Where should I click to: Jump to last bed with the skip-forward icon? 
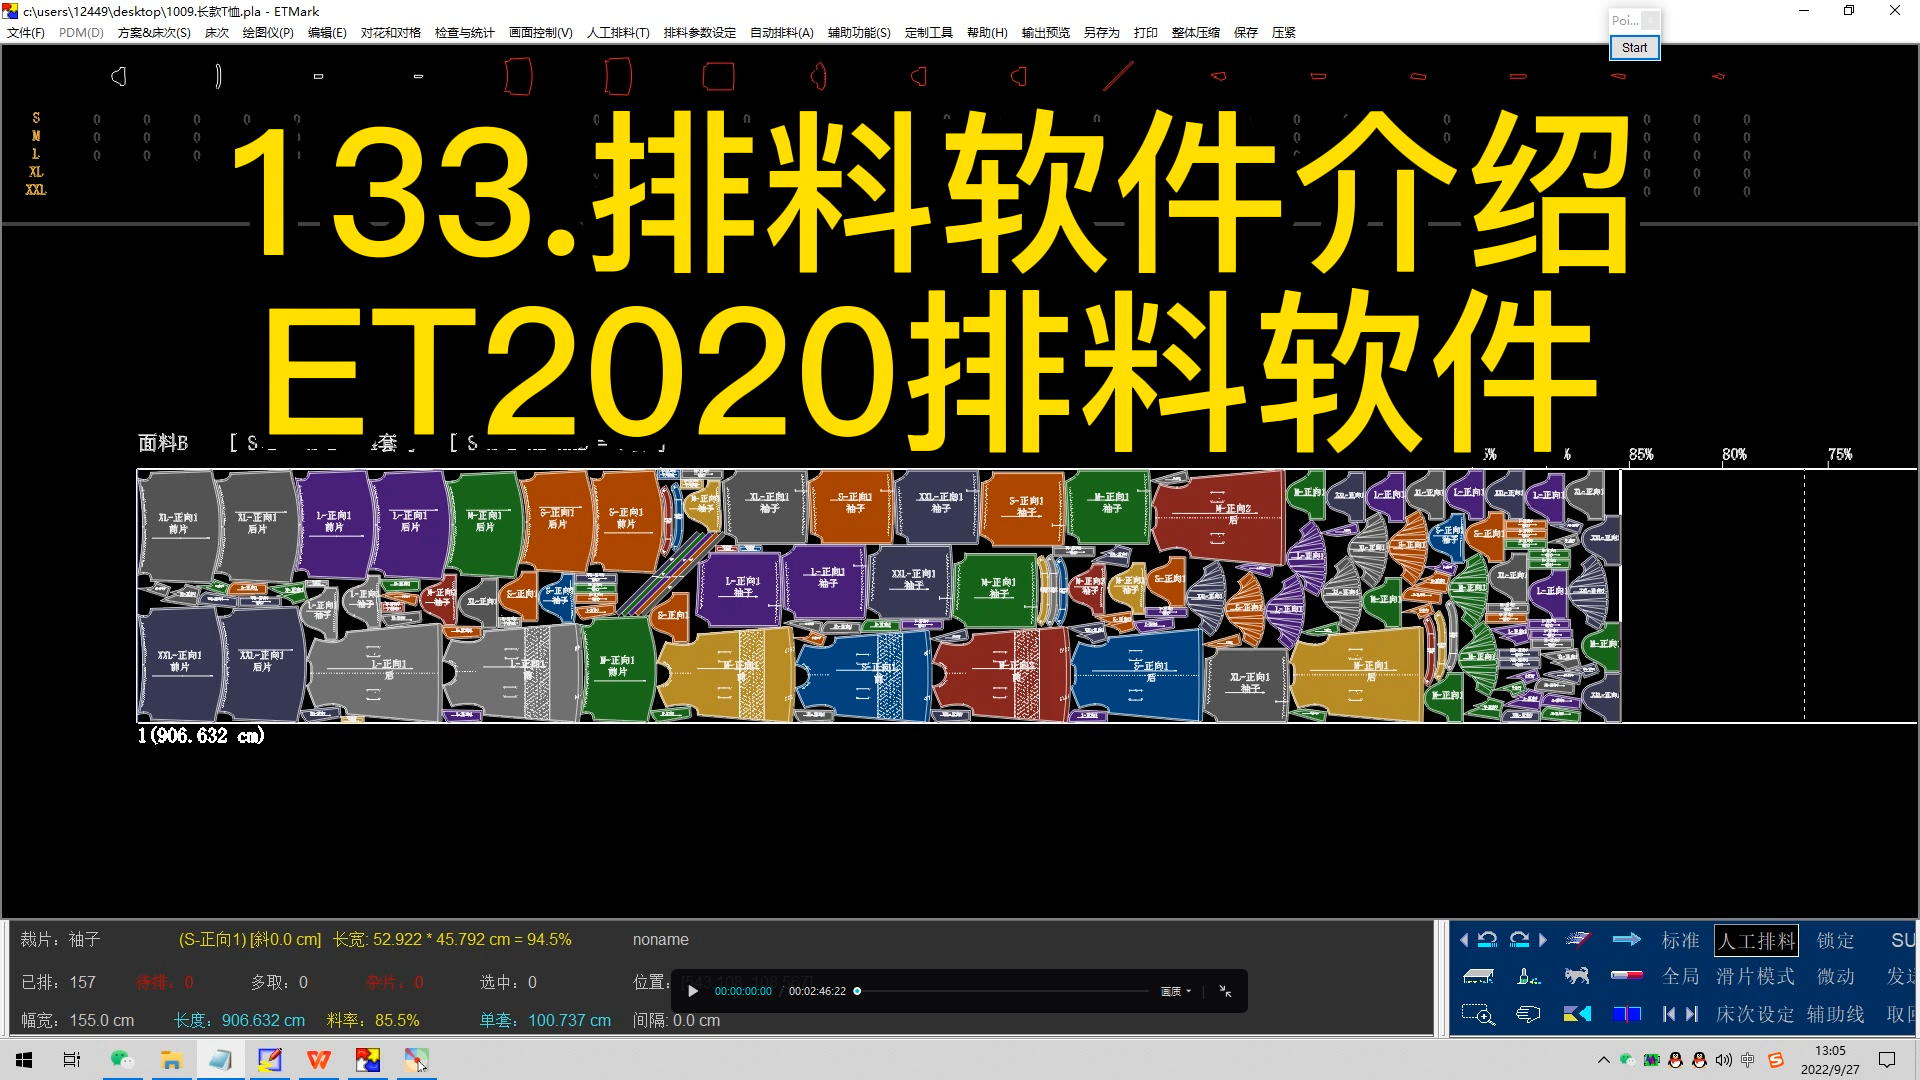point(1691,1014)
